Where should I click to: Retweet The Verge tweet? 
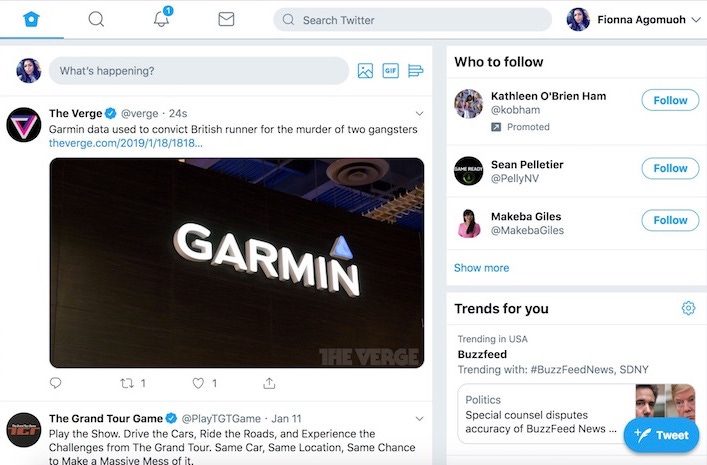pyautogui.click(x=127, y=383)
